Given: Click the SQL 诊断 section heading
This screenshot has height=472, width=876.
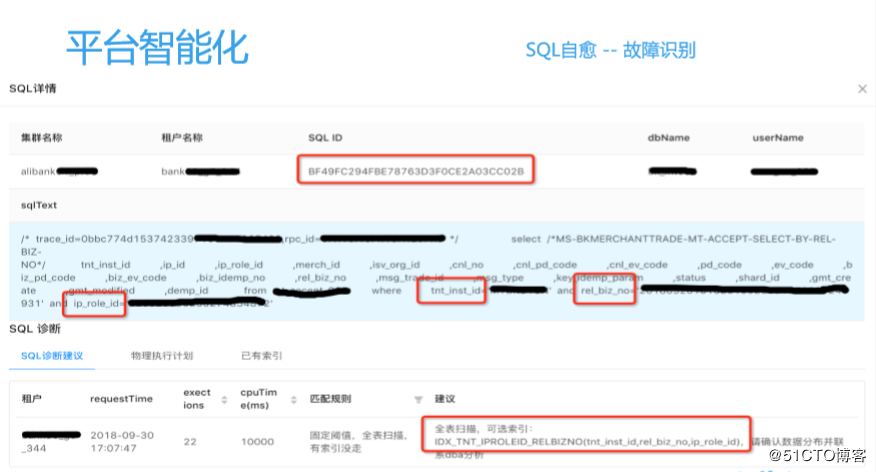Looking at the screenshot, I should tap(35, 329).
